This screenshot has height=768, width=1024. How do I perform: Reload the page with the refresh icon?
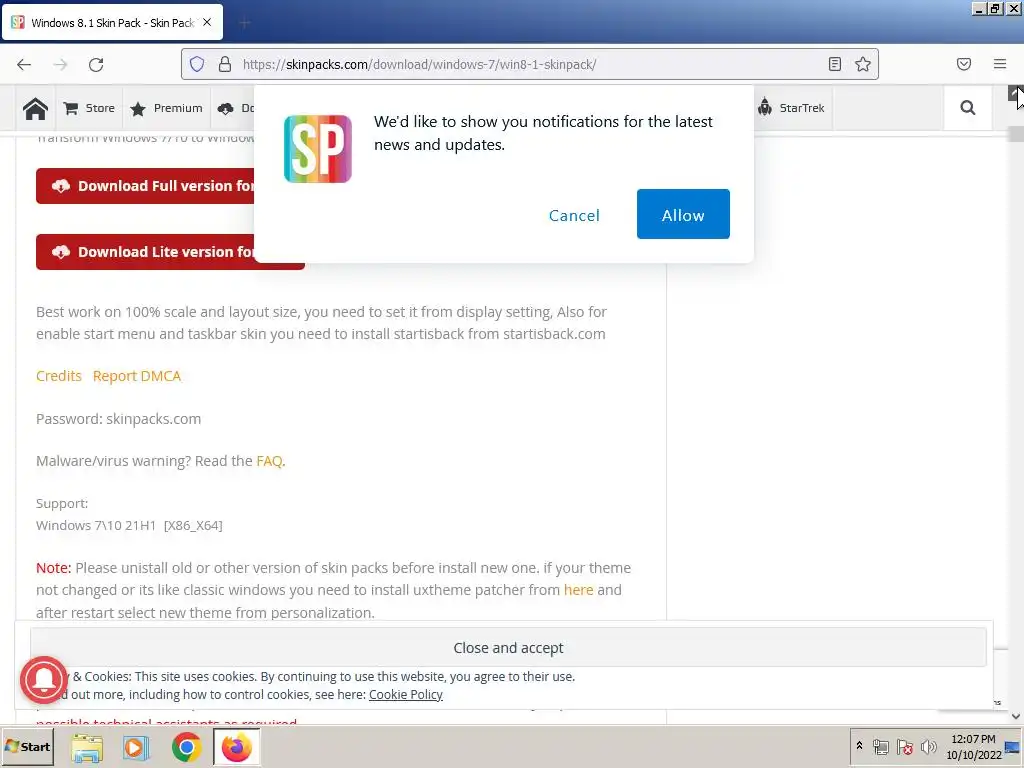pos(96,64)
